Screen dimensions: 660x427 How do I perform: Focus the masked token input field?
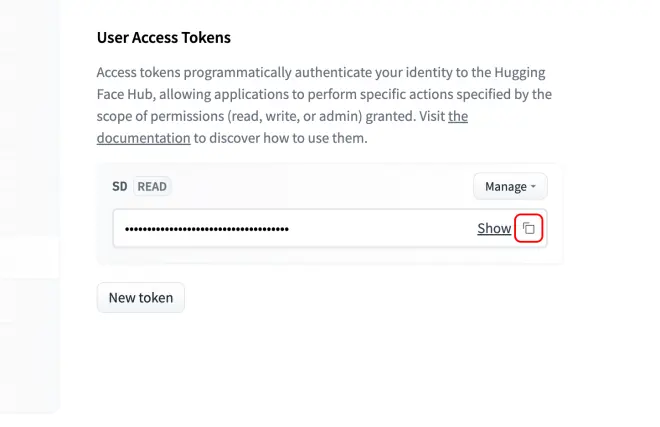[330, 228]
